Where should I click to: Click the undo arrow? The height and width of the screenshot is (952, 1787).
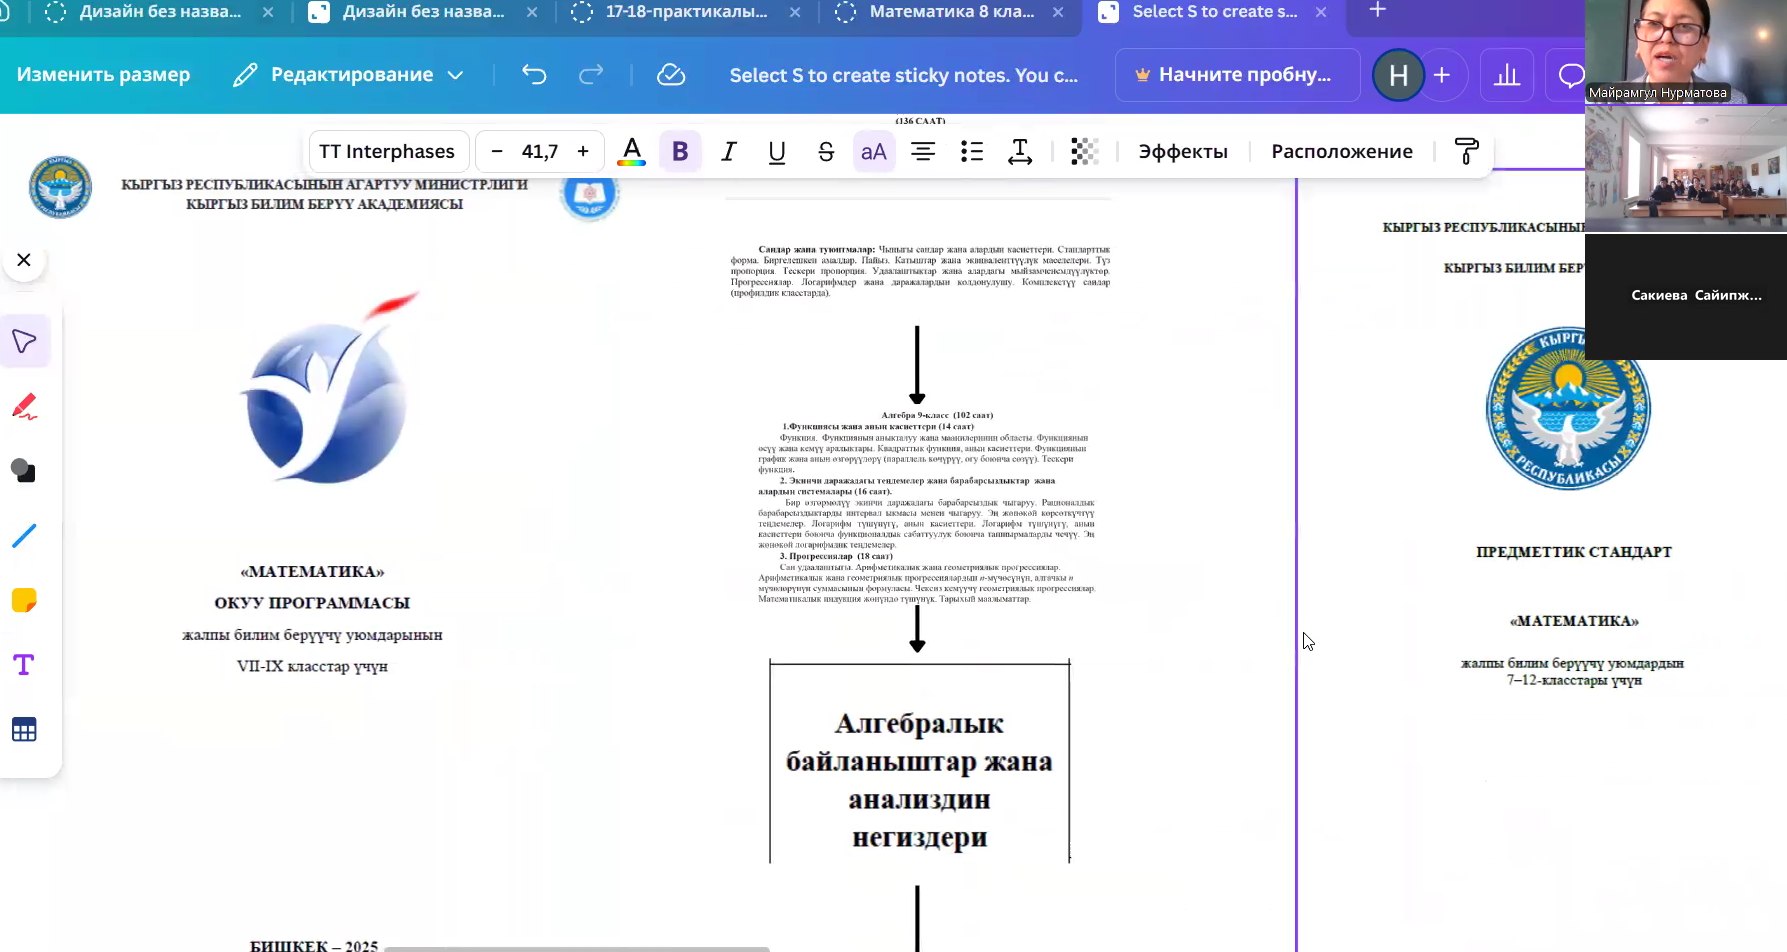(534, 75)
